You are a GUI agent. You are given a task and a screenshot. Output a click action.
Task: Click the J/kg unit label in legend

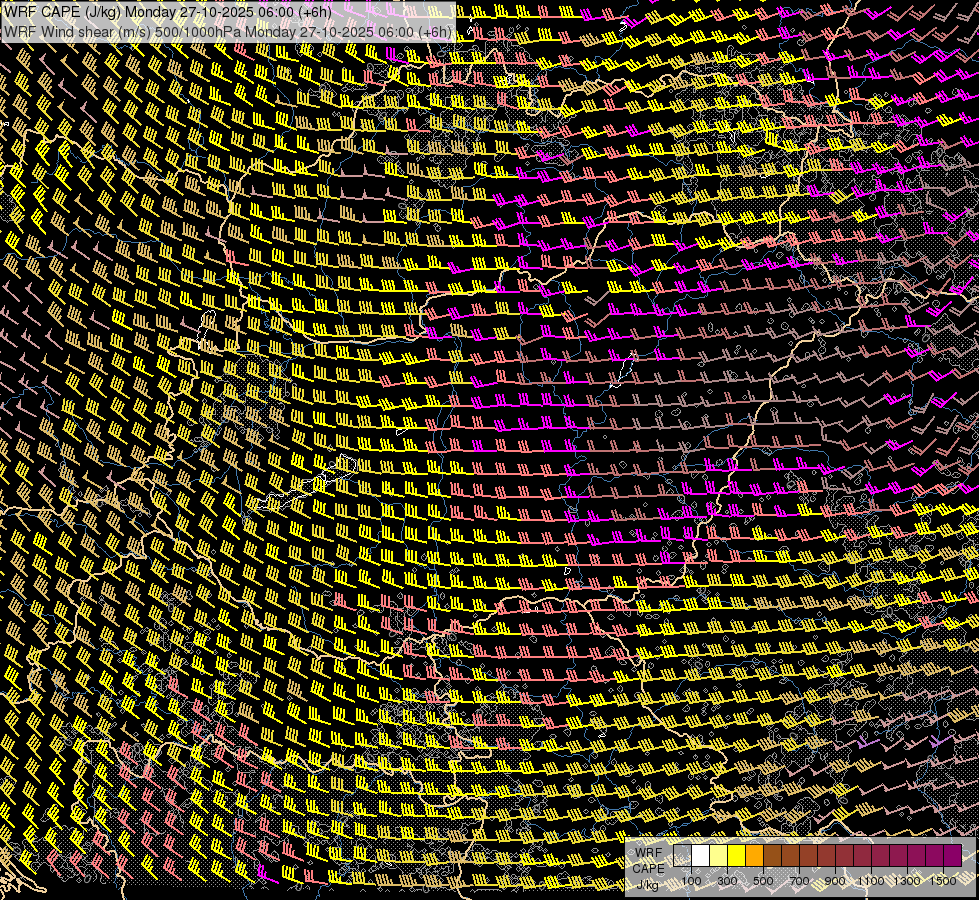648,884
